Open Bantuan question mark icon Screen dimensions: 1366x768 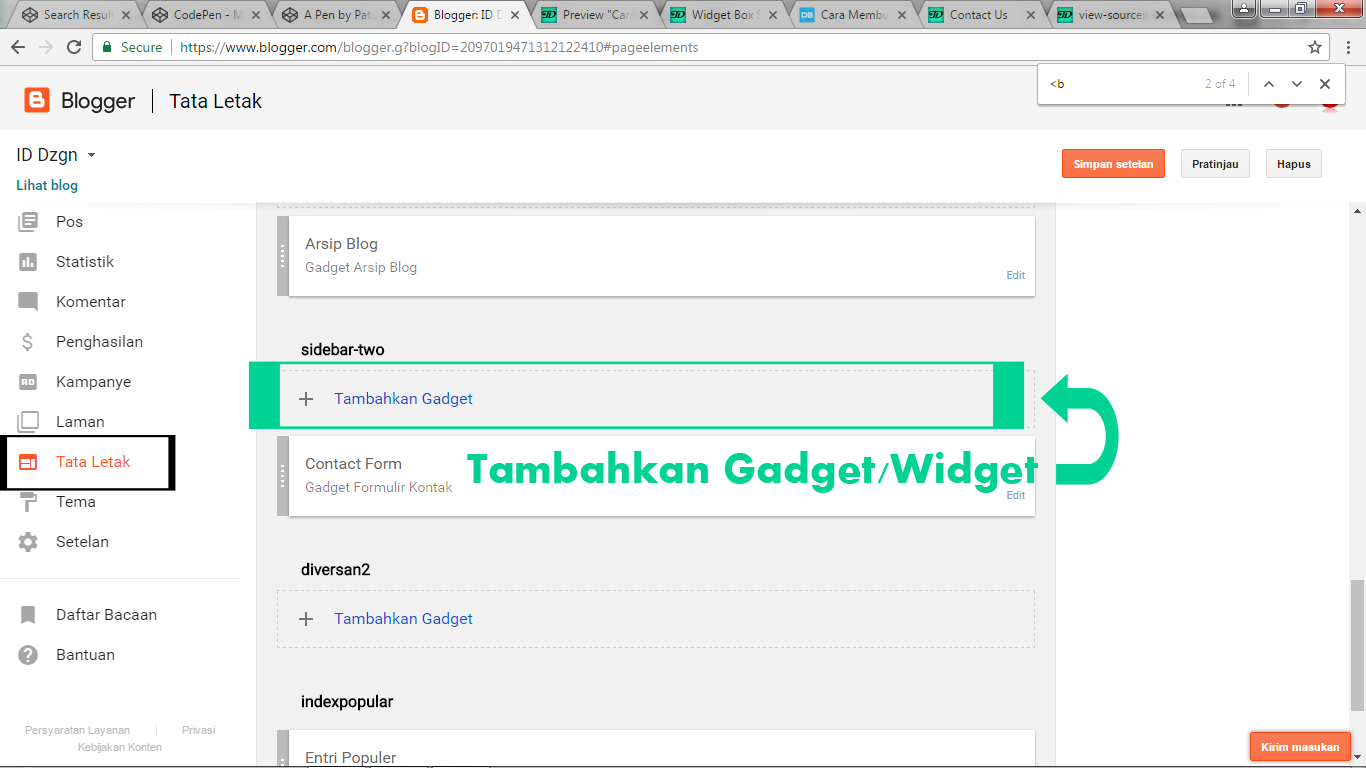coord(28,654)
